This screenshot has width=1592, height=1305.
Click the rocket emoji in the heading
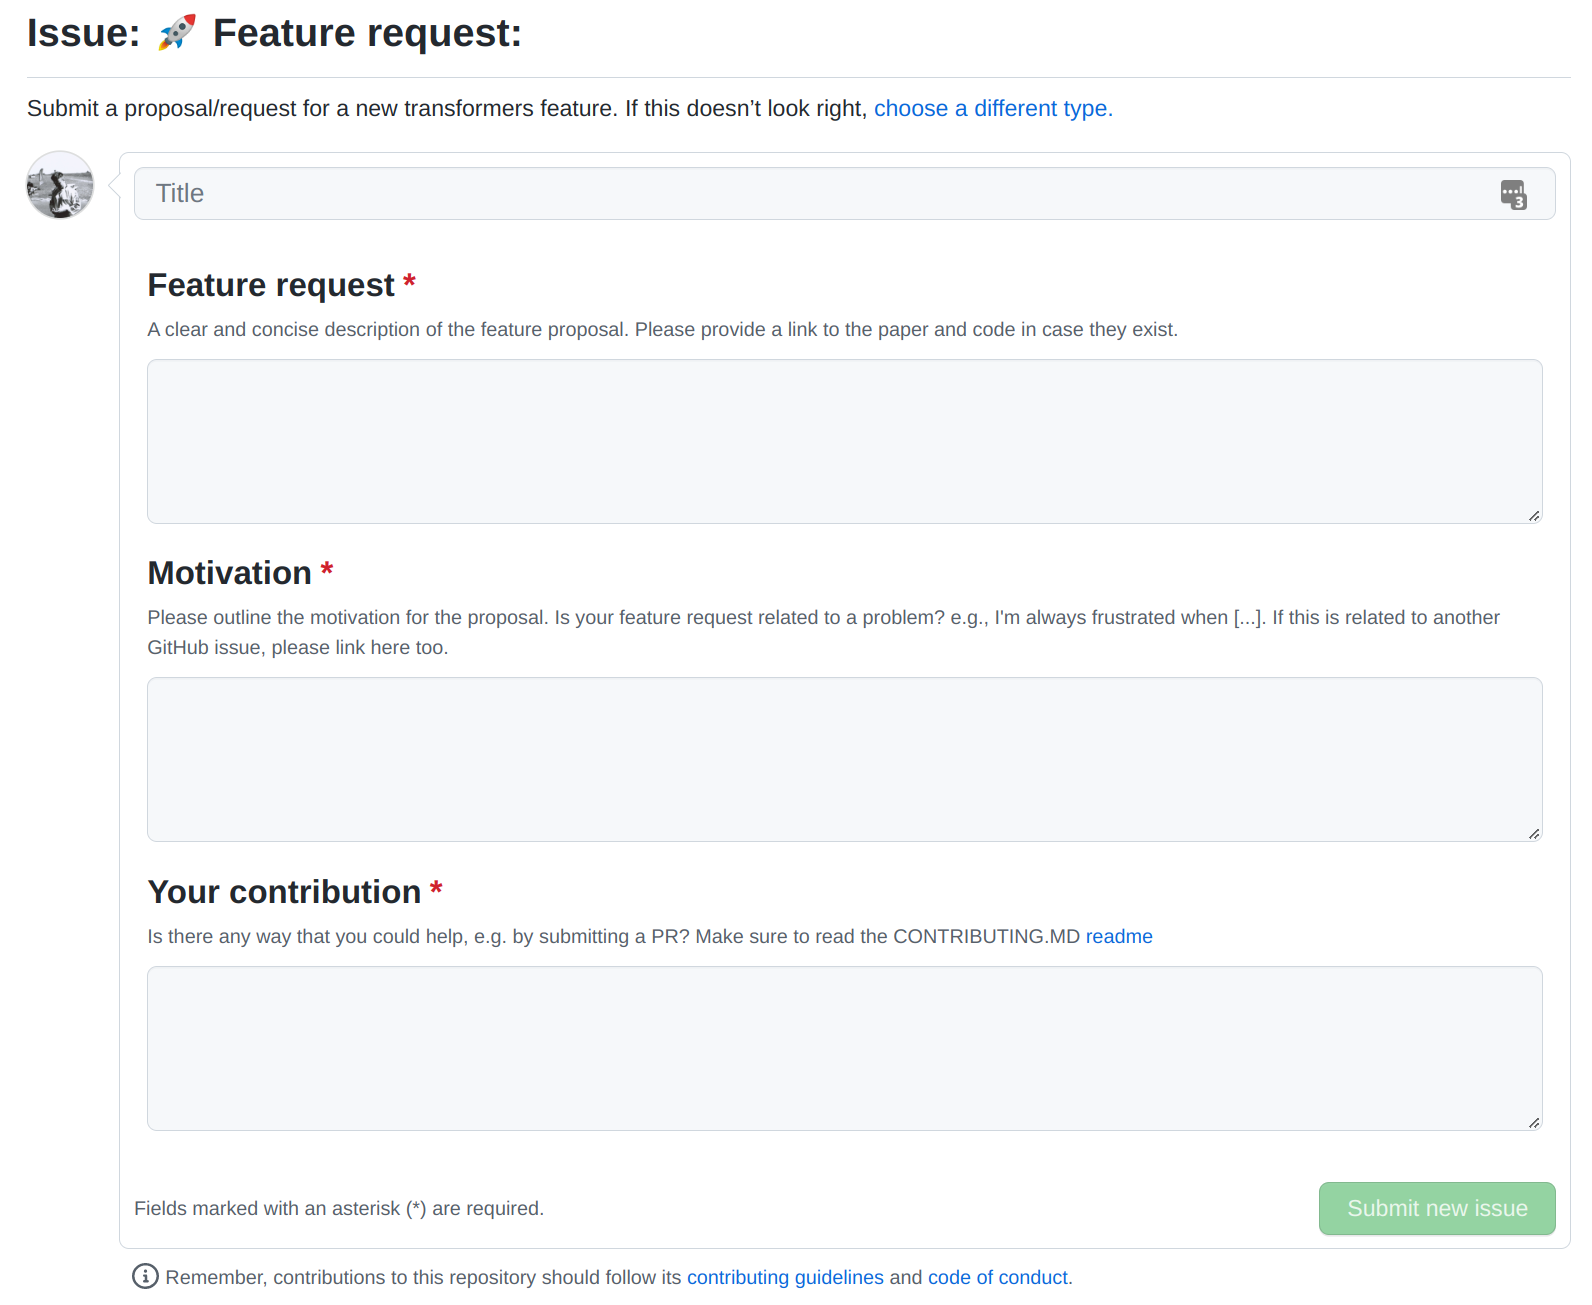coord(177,33)
